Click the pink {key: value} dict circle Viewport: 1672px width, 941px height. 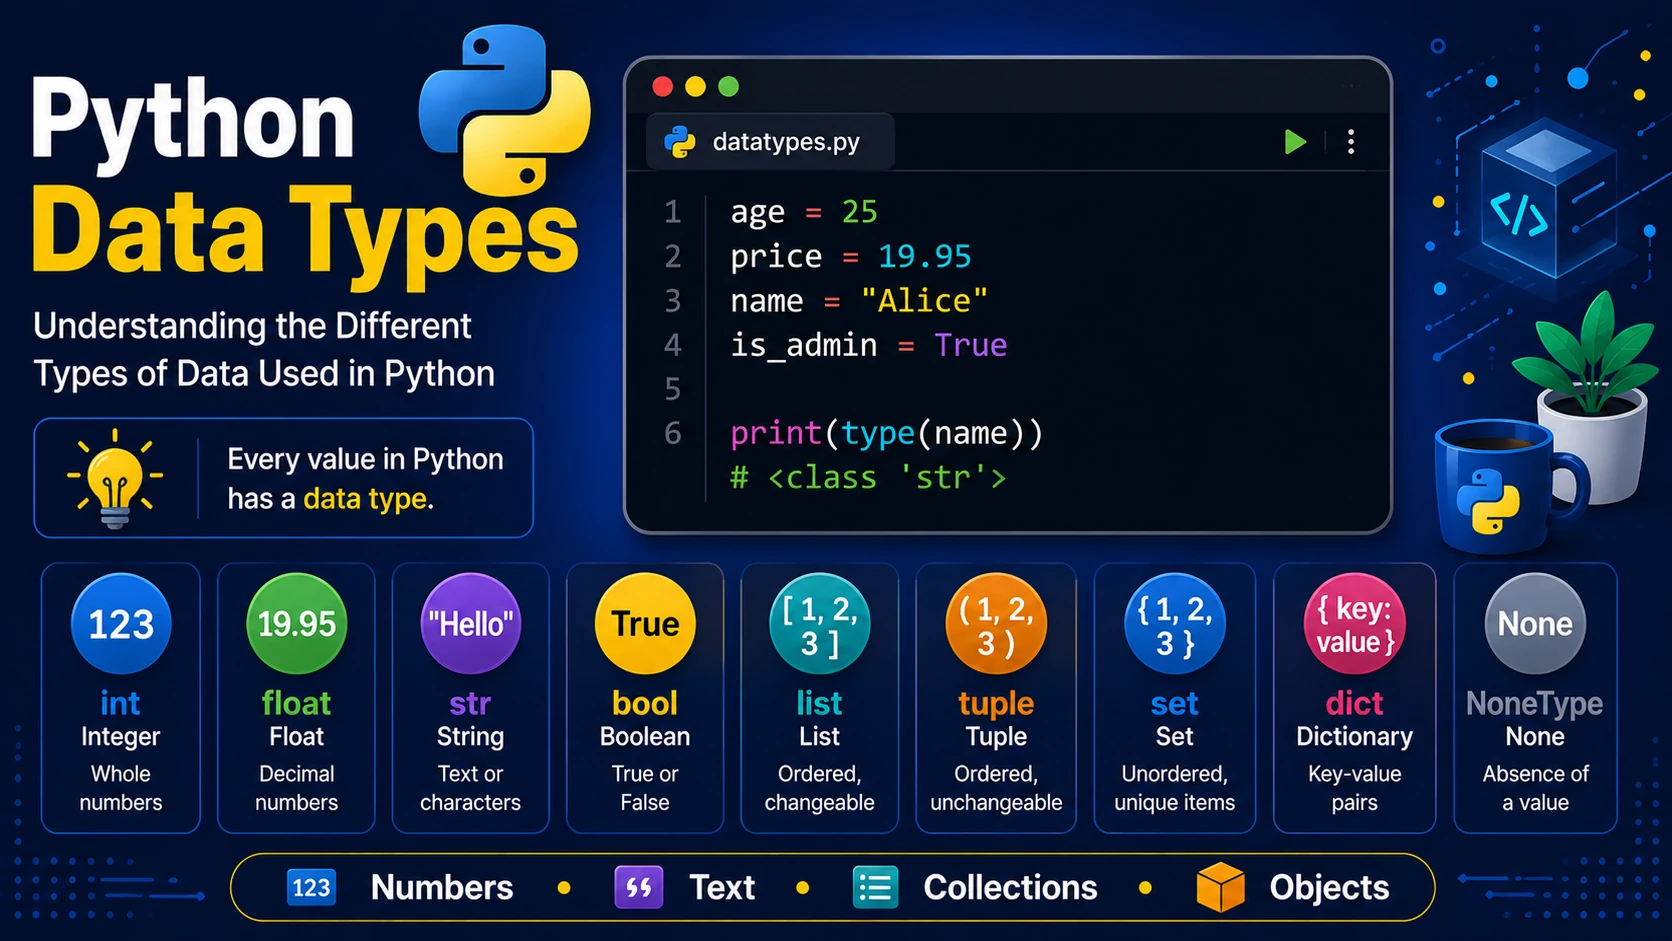point(1355,624)
